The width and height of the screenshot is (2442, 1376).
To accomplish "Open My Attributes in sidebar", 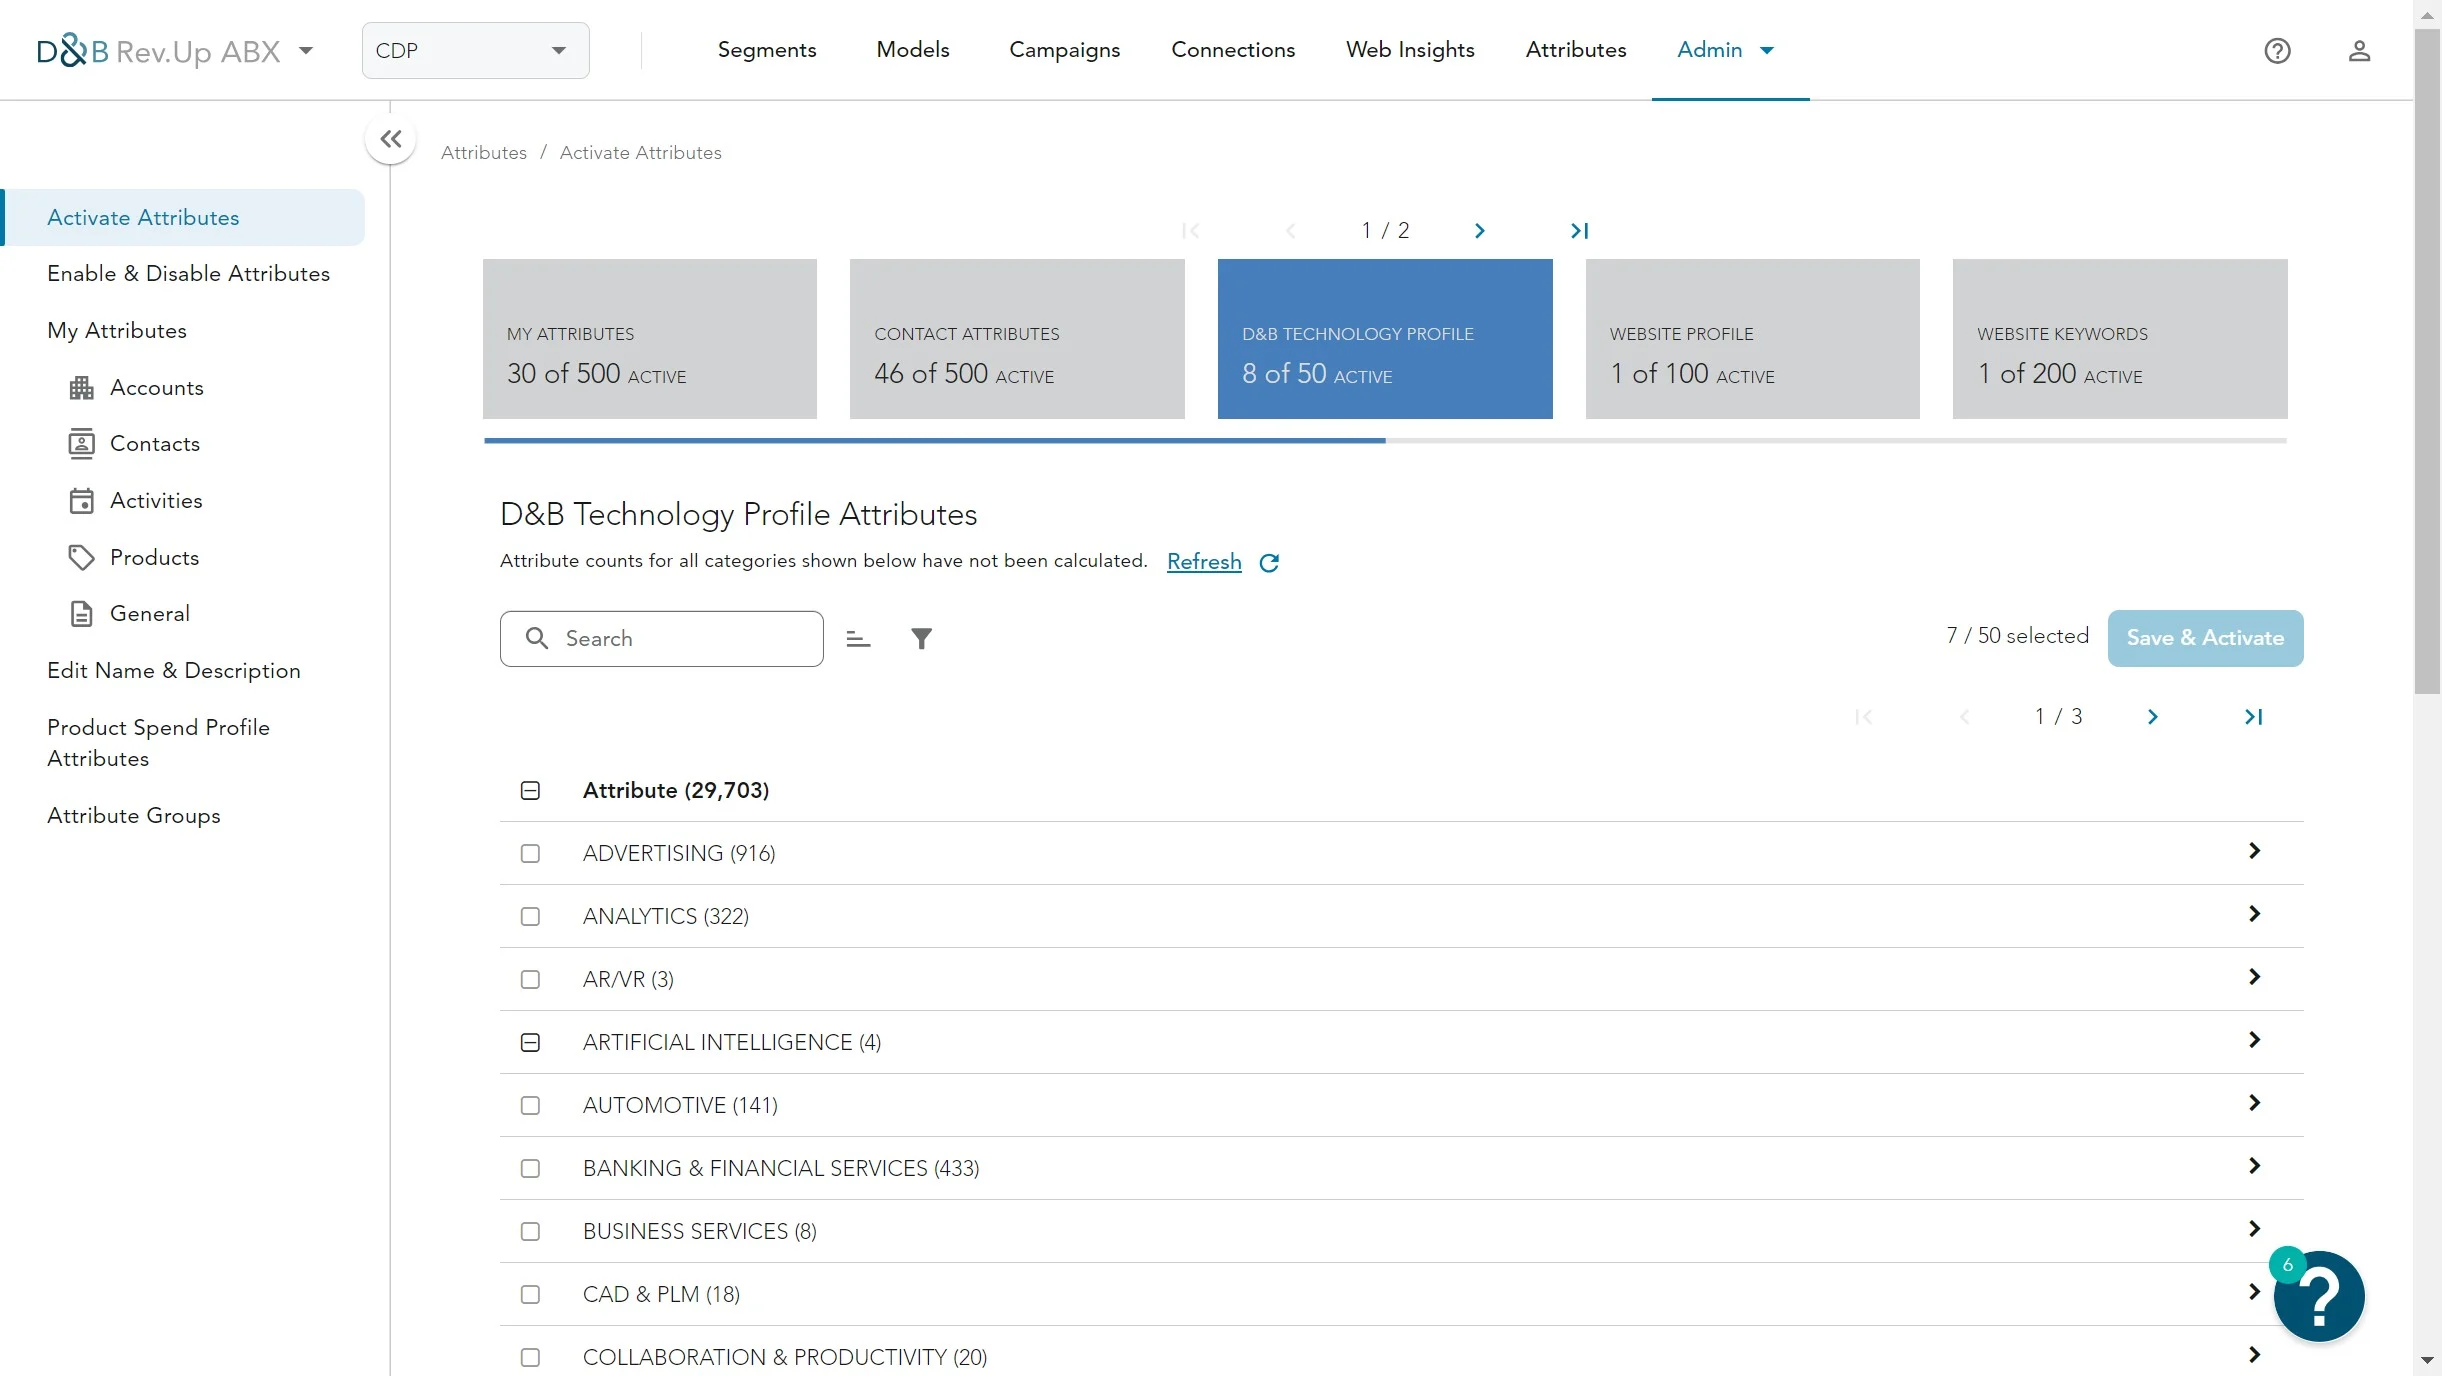I will click(x=117, y=331).
